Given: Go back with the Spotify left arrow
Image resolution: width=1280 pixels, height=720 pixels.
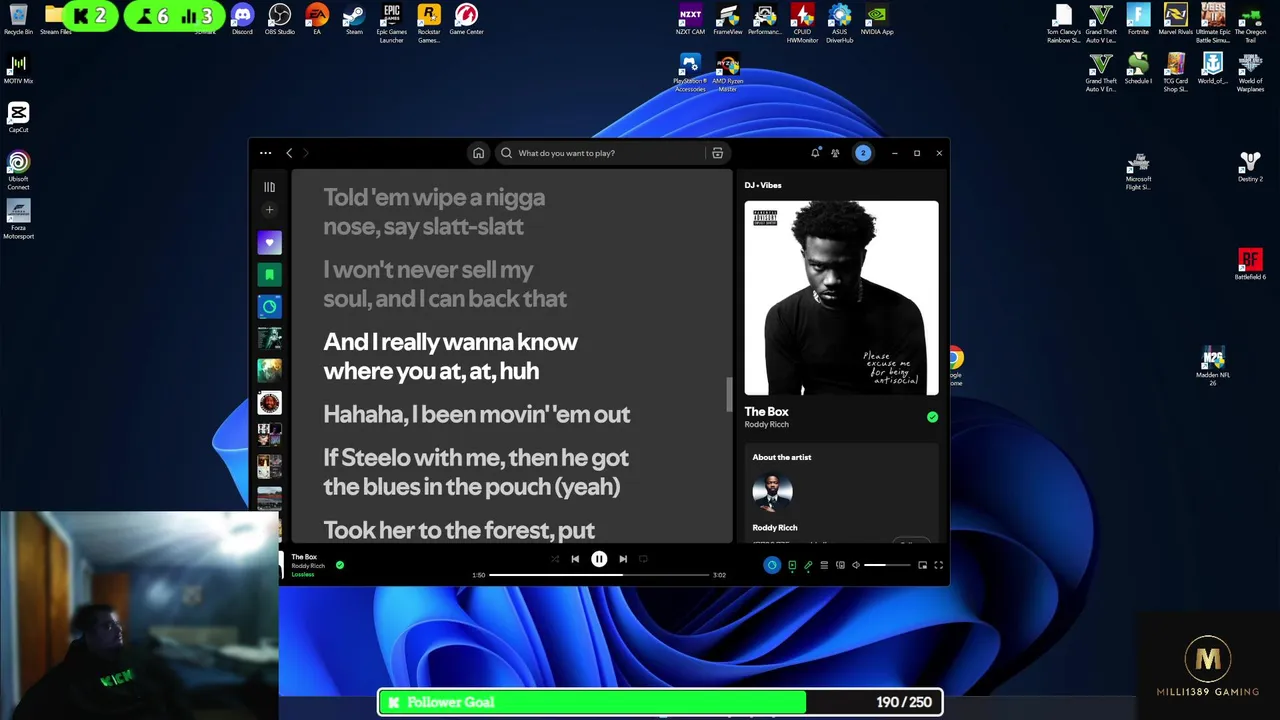Looking at the screenshot, I should click(x=289, y=153).
